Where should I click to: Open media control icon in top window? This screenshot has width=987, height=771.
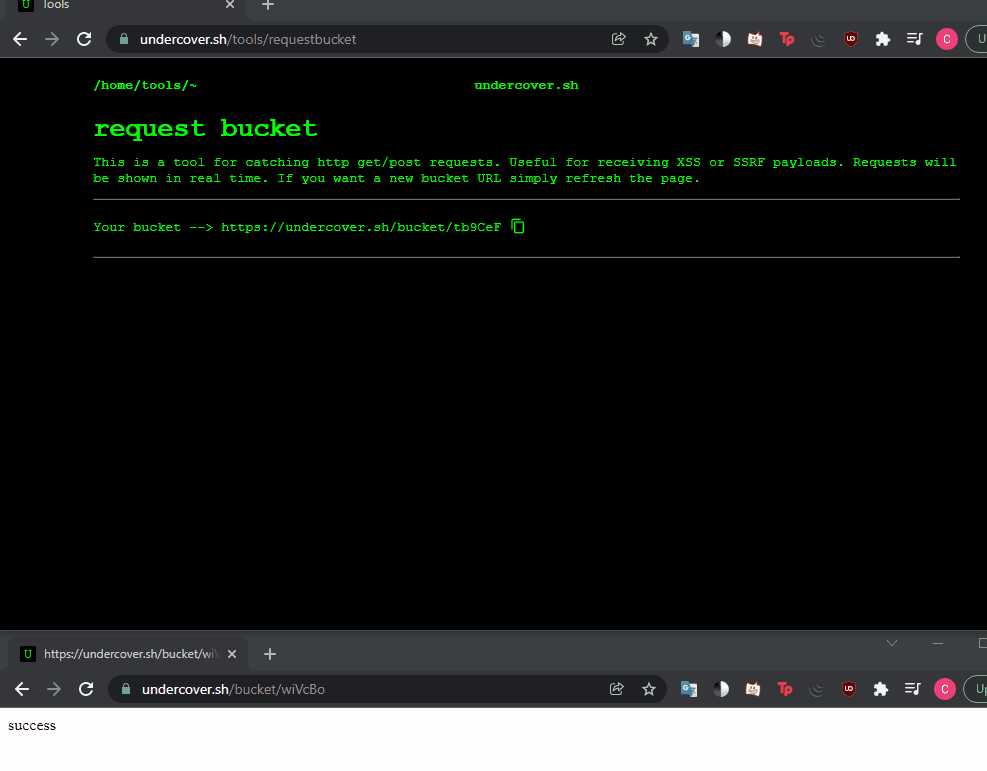(915, 39)
